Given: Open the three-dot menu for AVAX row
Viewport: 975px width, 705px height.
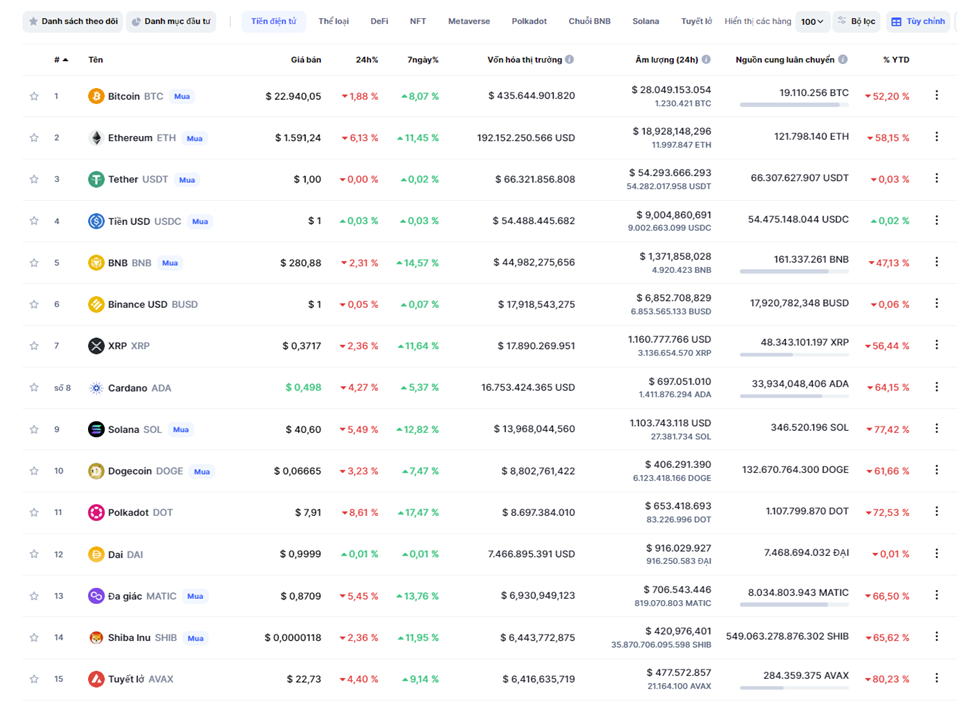Looking at the screenshot, I should [x=936, y=678].
